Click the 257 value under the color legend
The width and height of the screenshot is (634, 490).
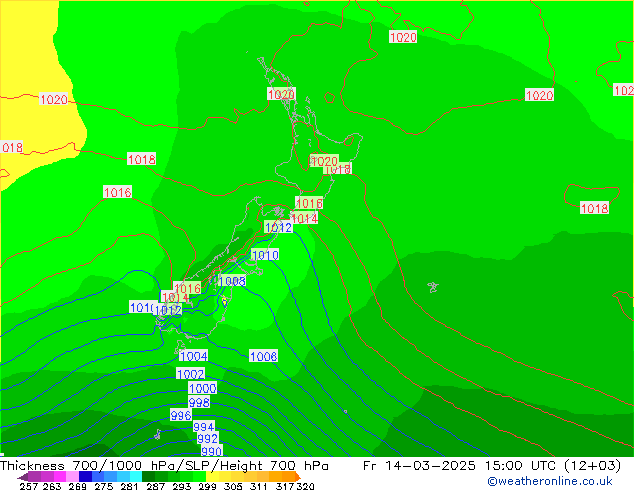pyautogui.click(x=28, y=486)
